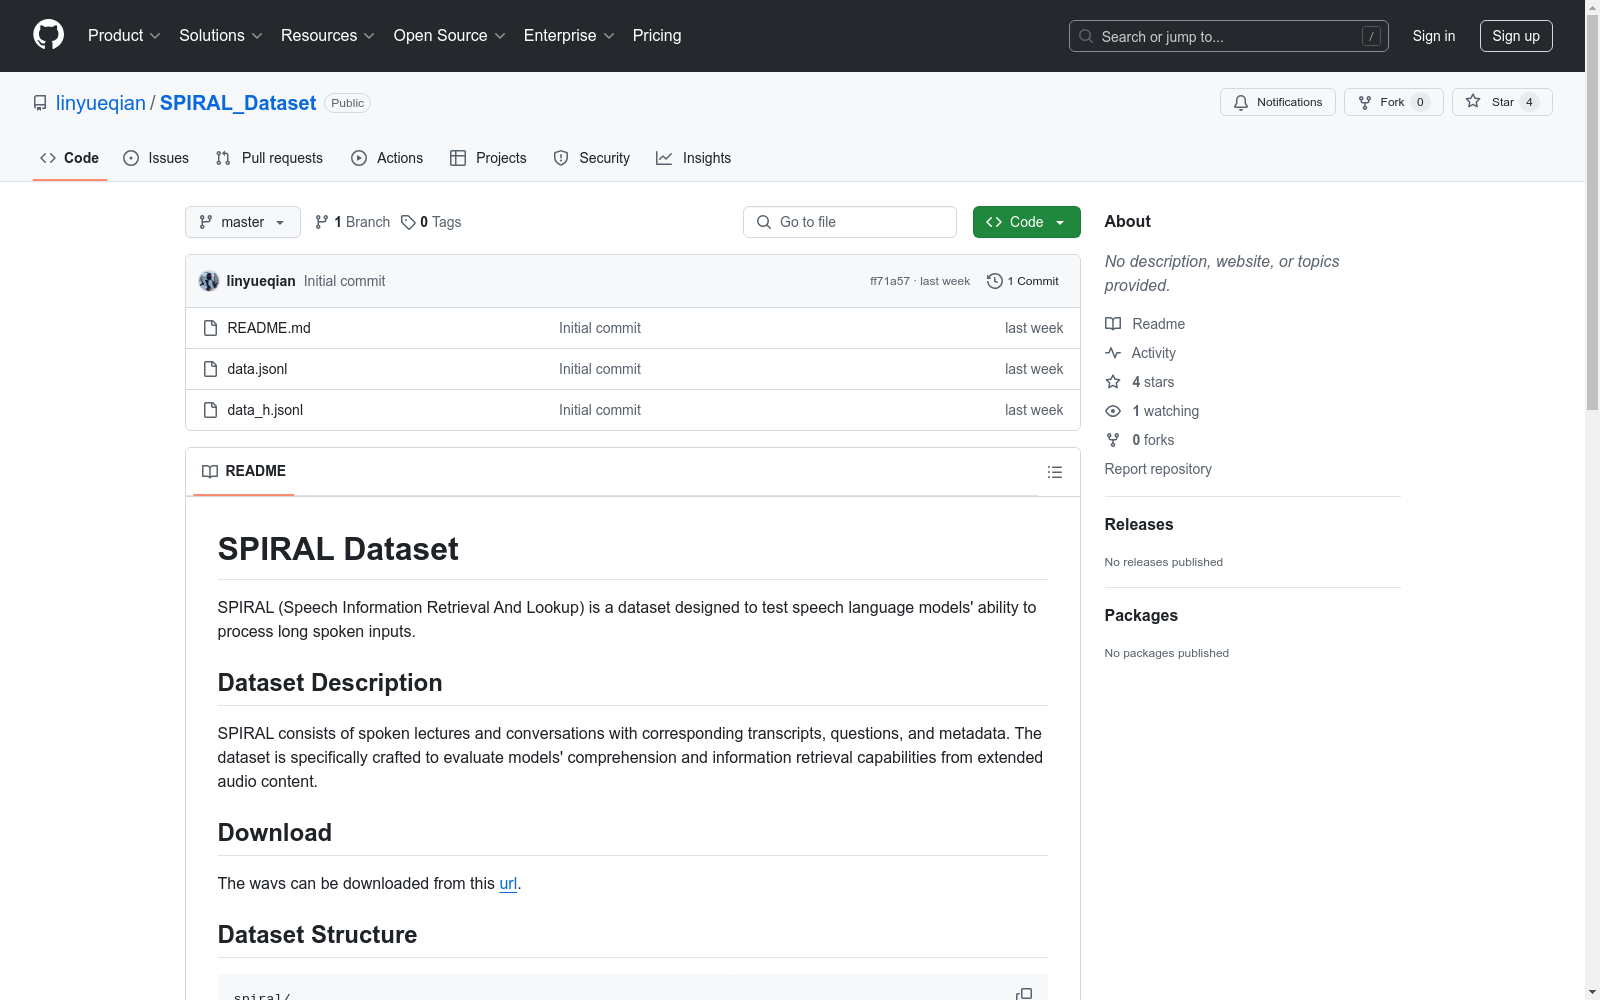Click the Sign in link
The height and width of the screenshot is (1000, 1600).
(1434, 36)
